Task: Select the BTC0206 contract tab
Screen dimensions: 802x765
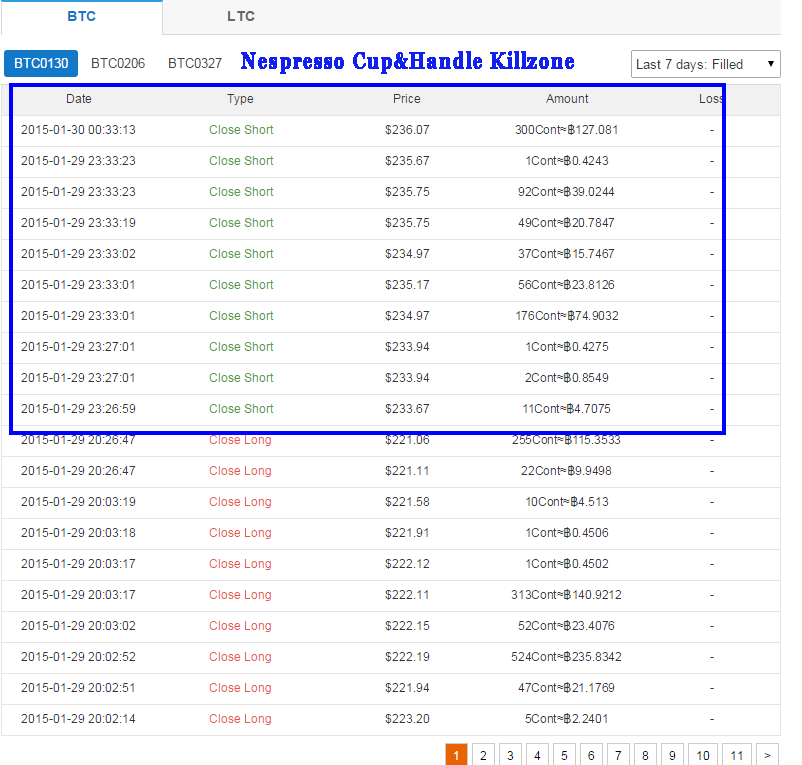Action: [x=118, y=63]
